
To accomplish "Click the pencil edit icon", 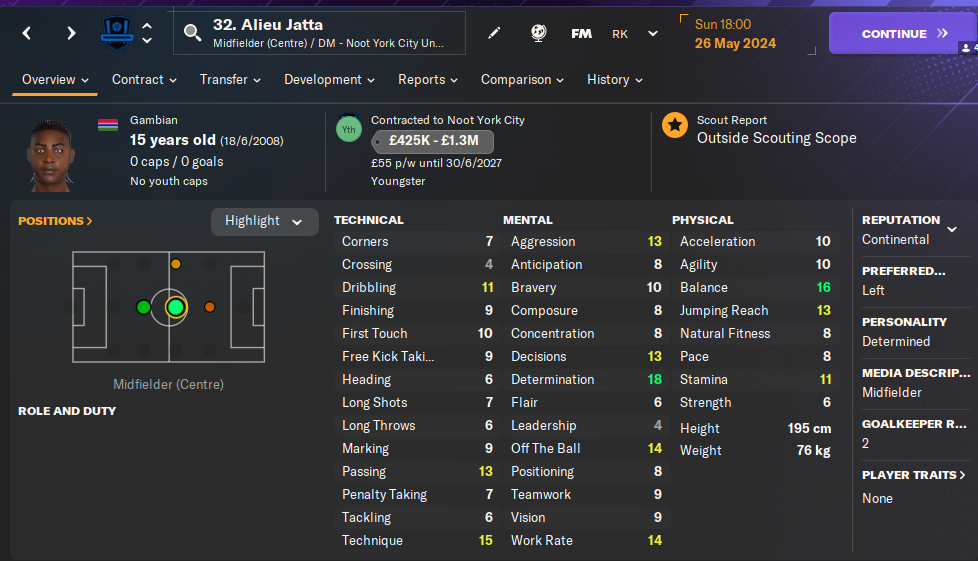I will pyautogui.click(x=494, y=33).
